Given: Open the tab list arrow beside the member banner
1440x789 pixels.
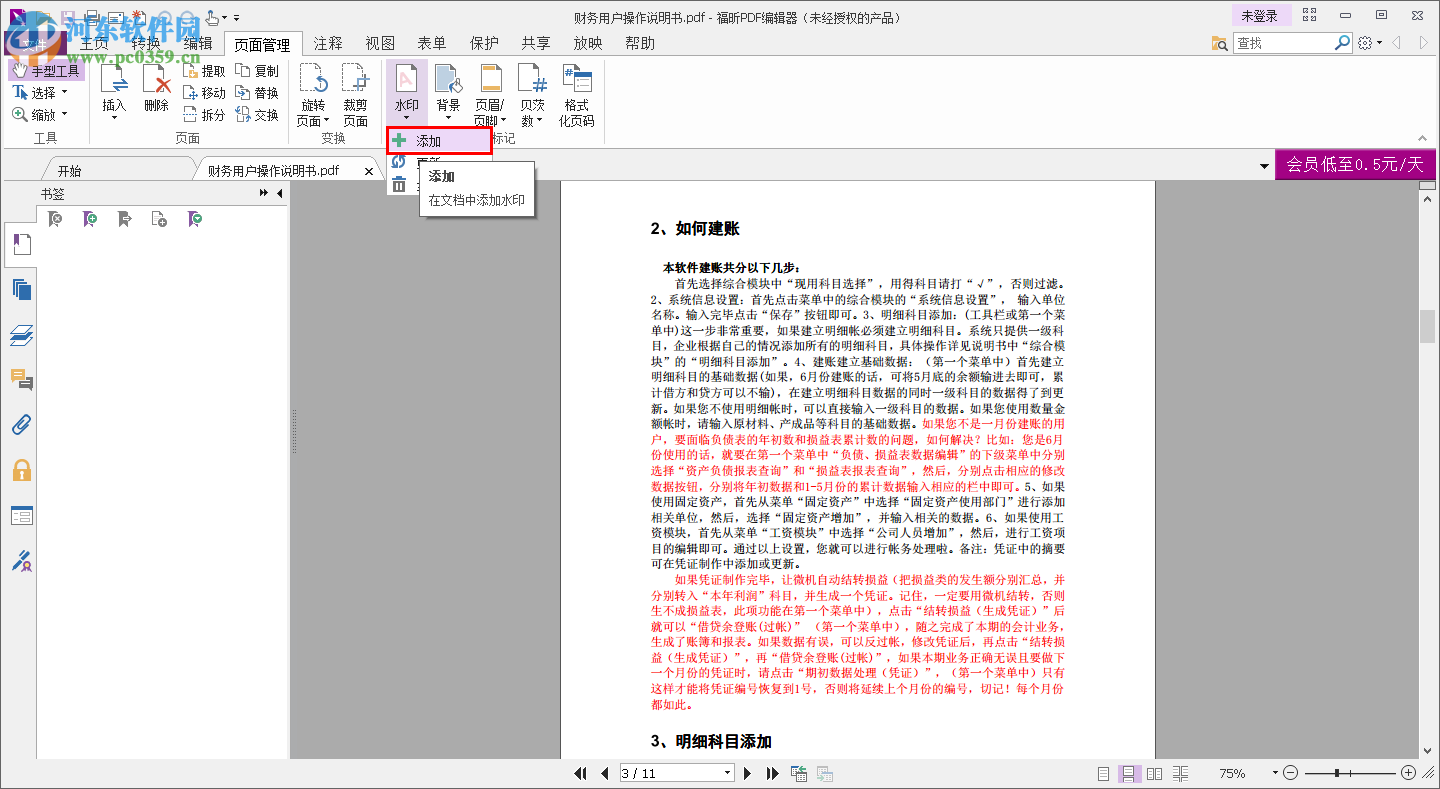Looking at the screenshot, I should [1264, 166].
